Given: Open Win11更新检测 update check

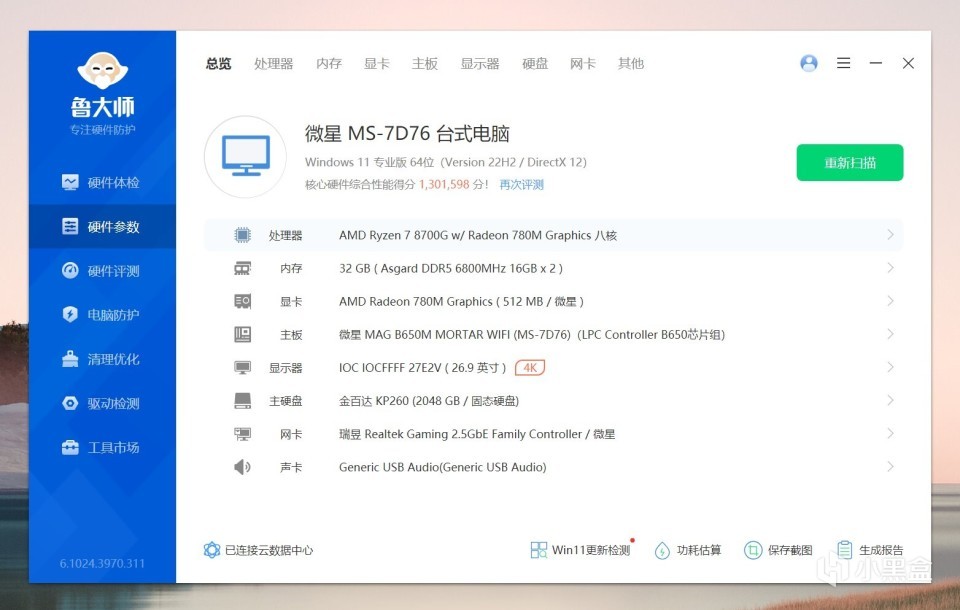Looking at the screenshot, I should [x=580, y=550].
